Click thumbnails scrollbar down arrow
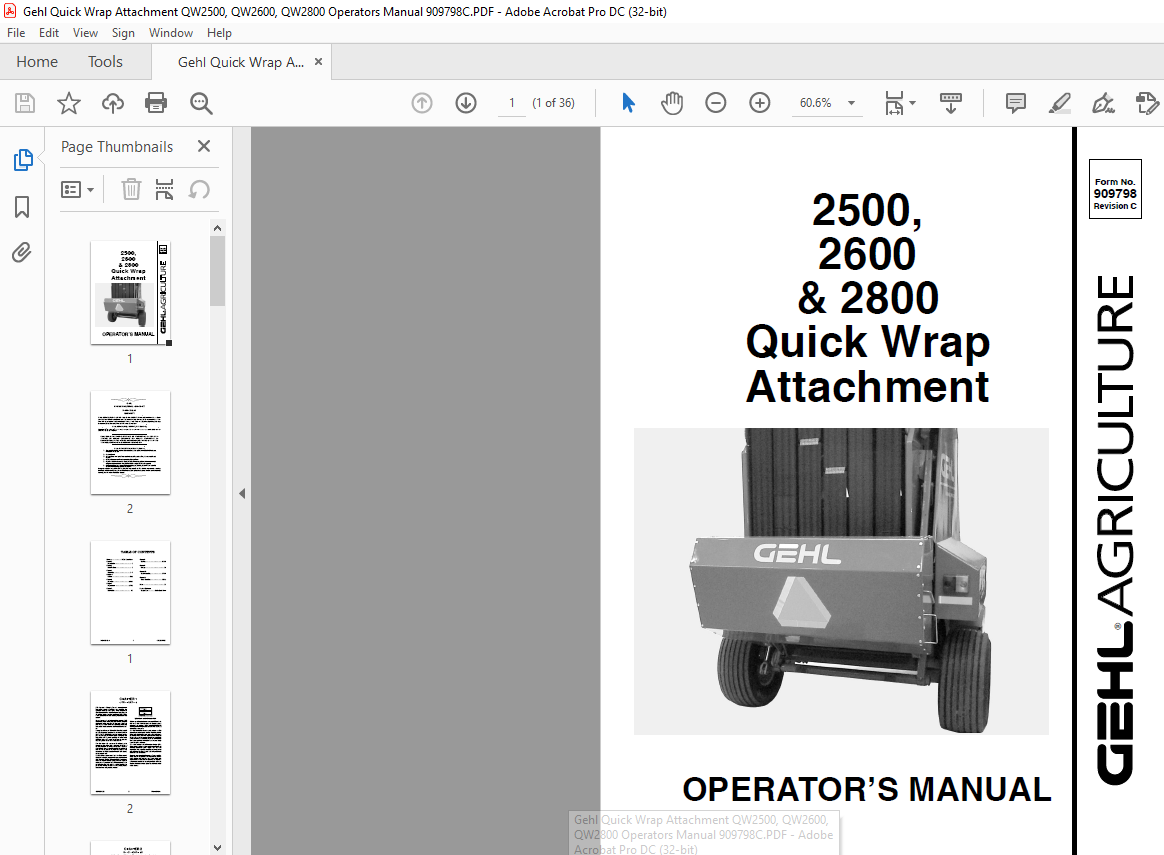 point(217,848)
